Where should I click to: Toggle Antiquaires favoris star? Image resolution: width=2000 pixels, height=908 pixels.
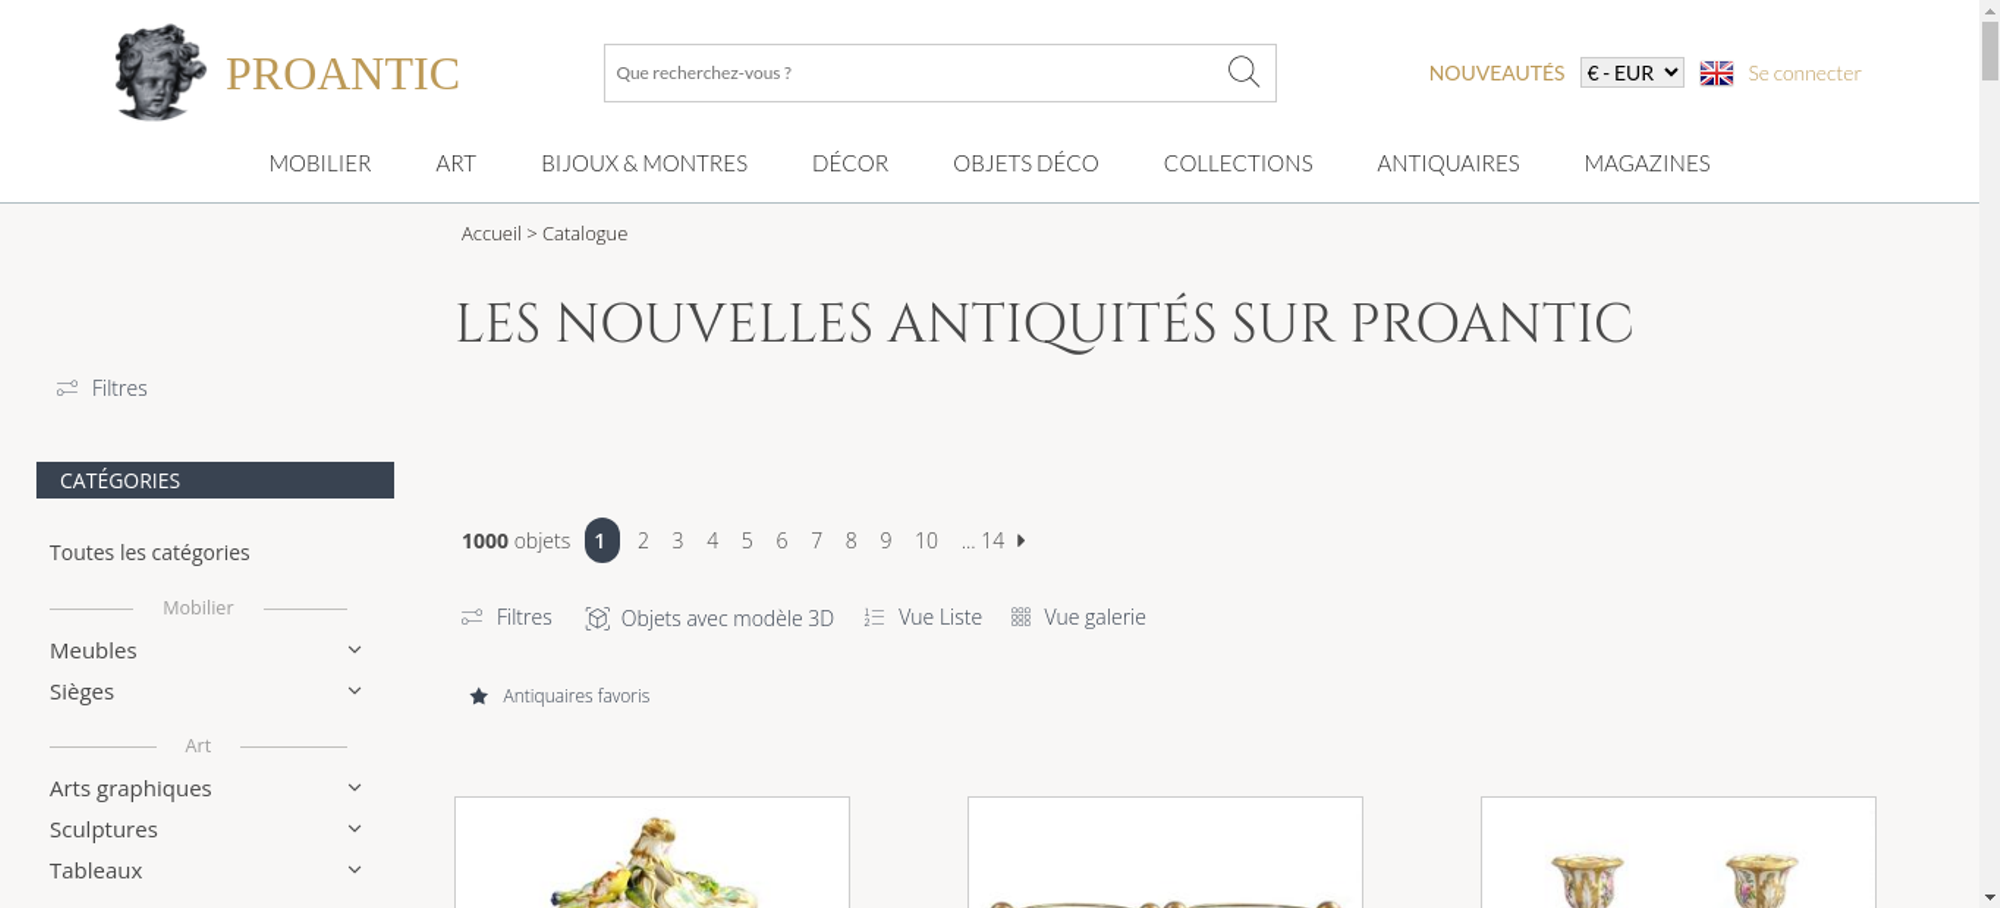[479, 696]
